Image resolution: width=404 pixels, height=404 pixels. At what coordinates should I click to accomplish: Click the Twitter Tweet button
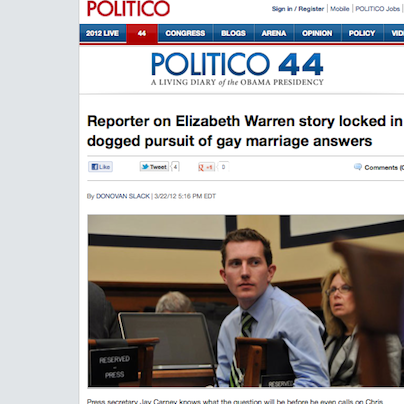click(x=154, y=167)
